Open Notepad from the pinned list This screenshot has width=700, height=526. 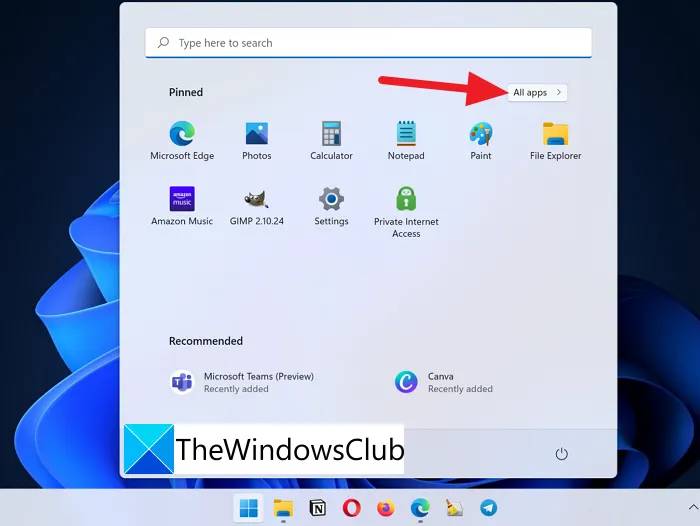pos(406,140)
